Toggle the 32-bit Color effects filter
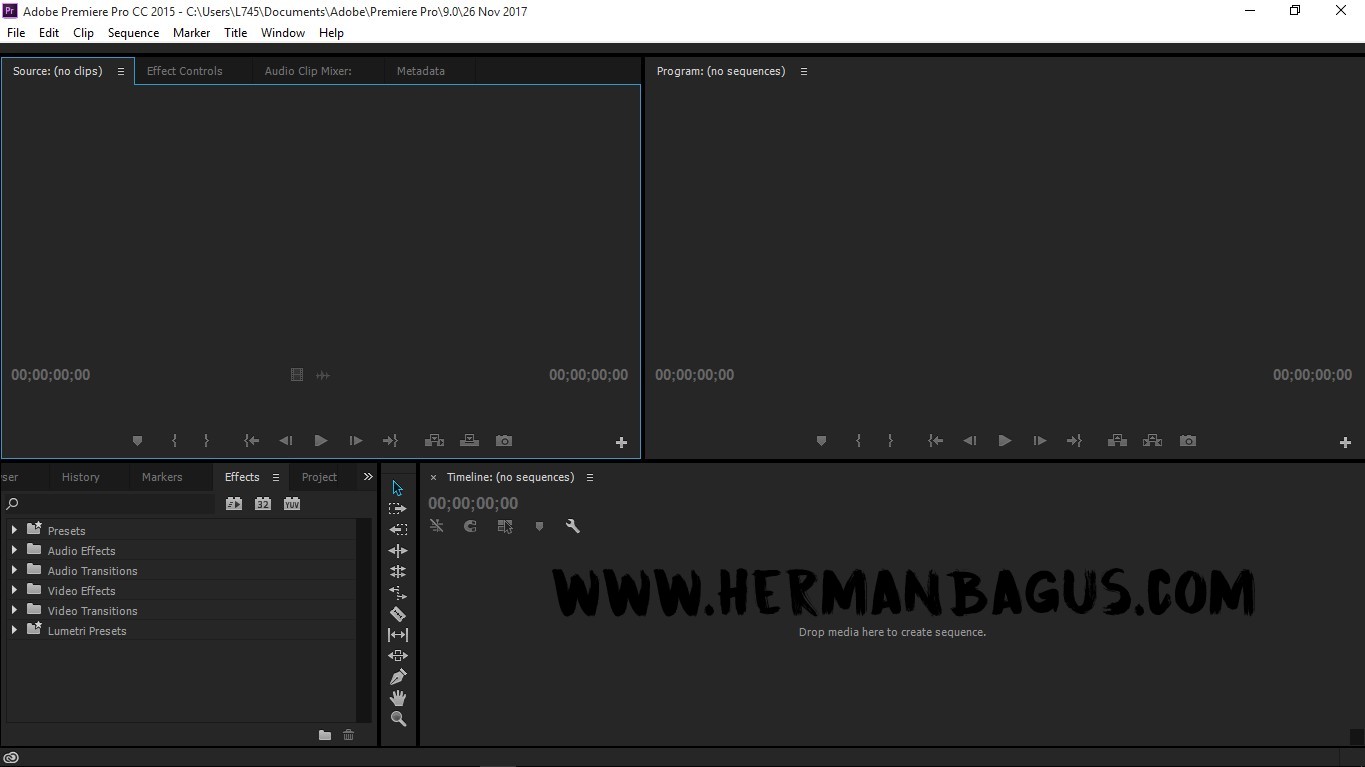The width and height of the screenshot is (1365, 767). (x=263, y=504)
